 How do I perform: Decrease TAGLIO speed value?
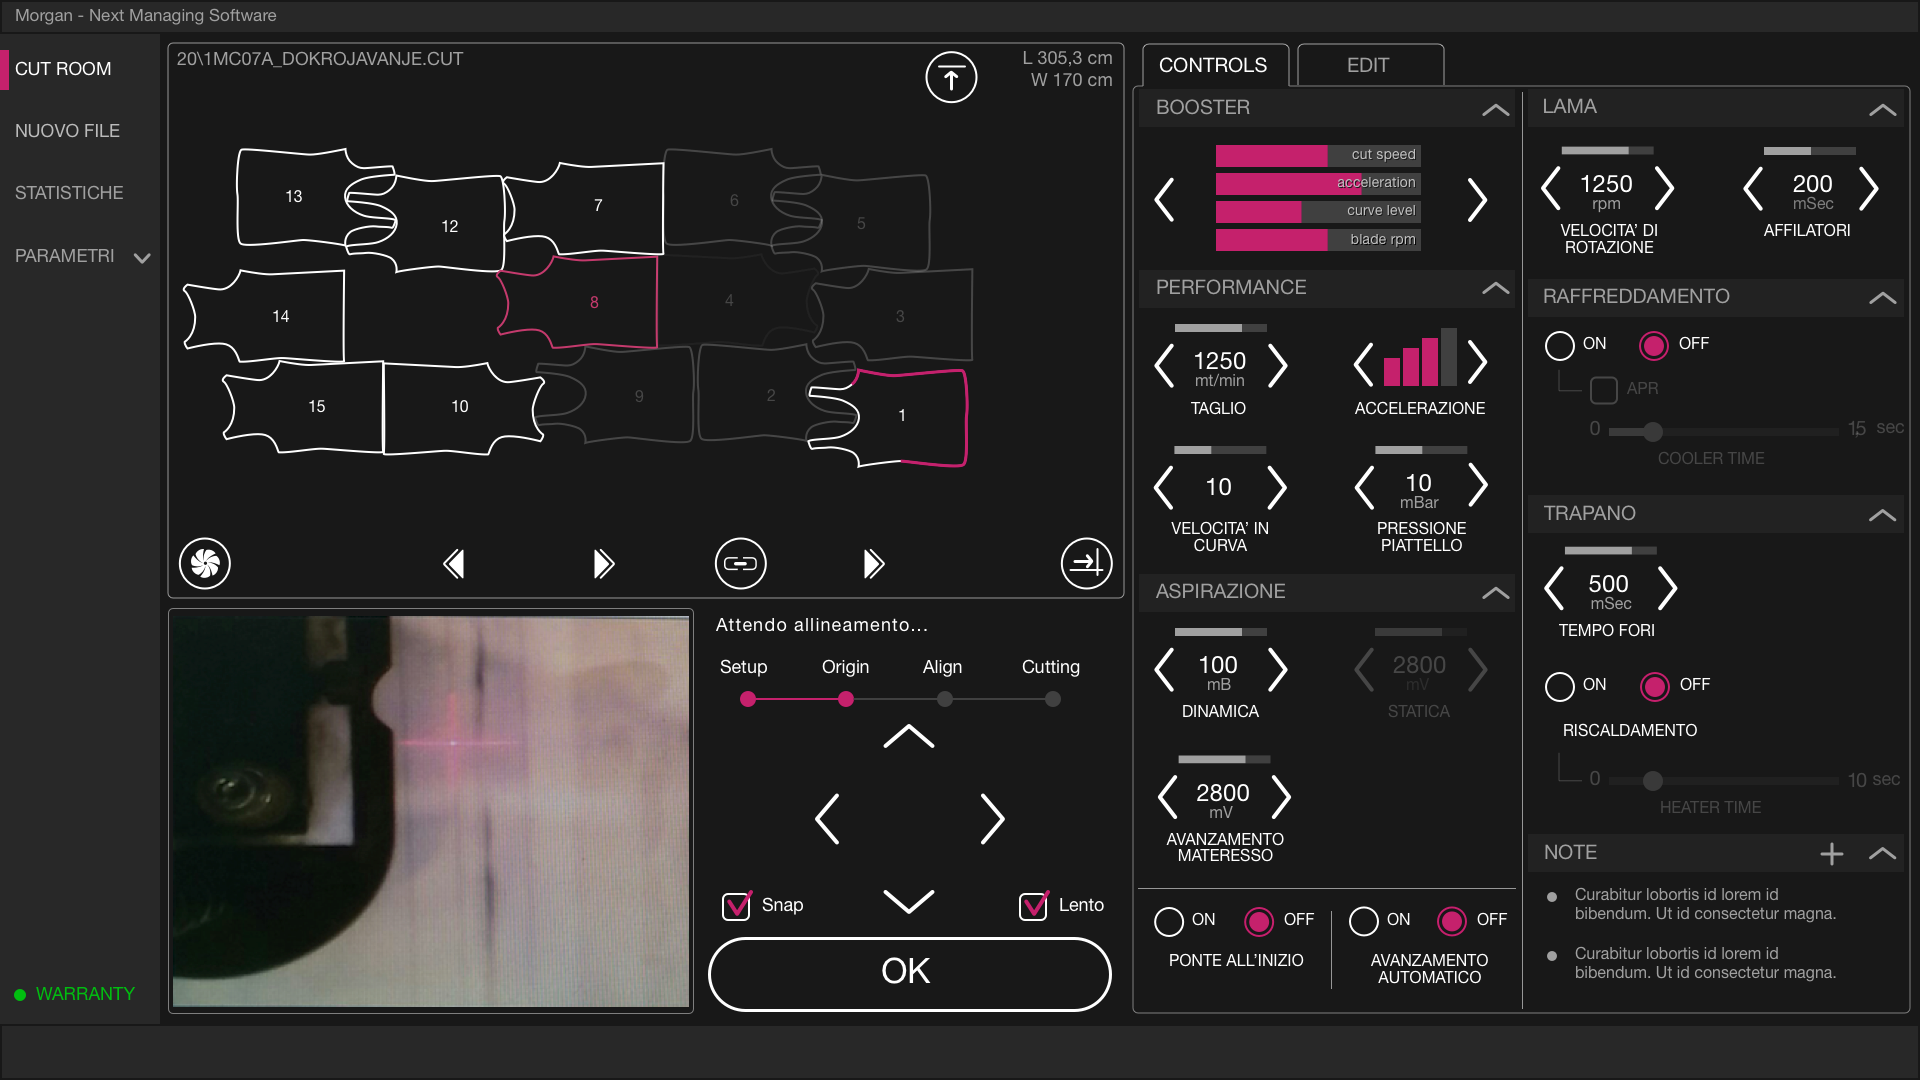(x=1164, y=365)
